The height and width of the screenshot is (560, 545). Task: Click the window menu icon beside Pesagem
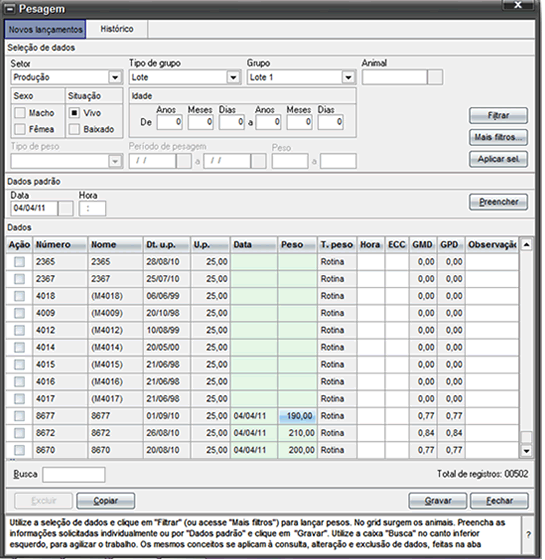(11, 8)
